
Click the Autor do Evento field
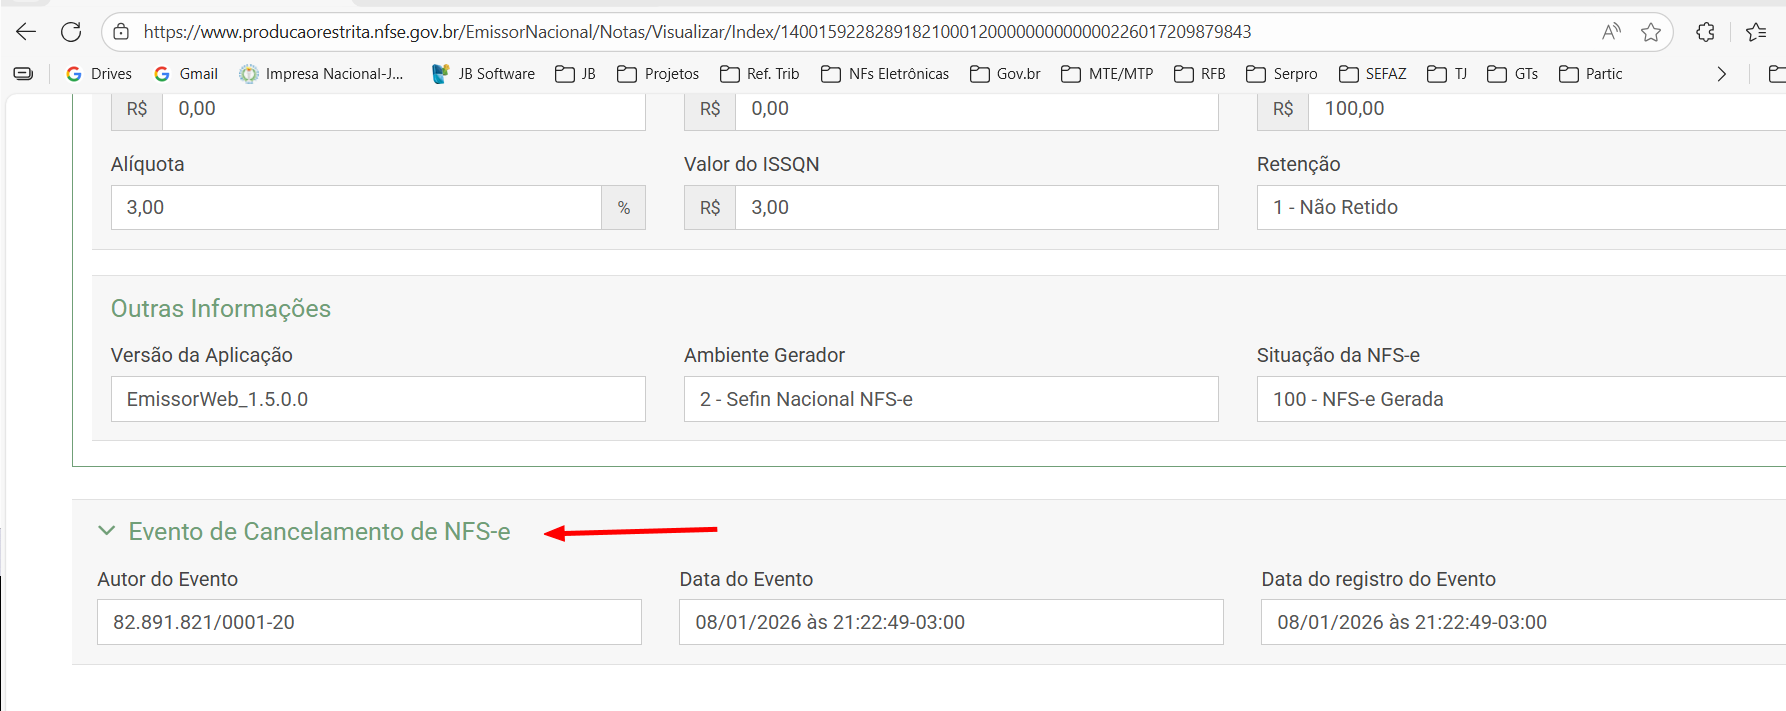368,622
